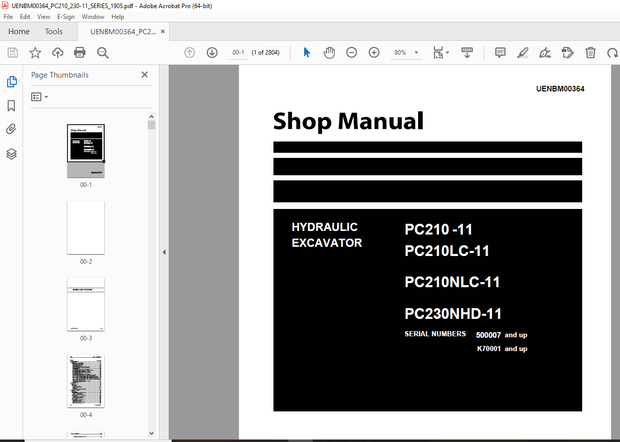Select page thumbnail 00-2
Image resolution: width=620 pixels, height=442 pixels.
pos(86,228)
